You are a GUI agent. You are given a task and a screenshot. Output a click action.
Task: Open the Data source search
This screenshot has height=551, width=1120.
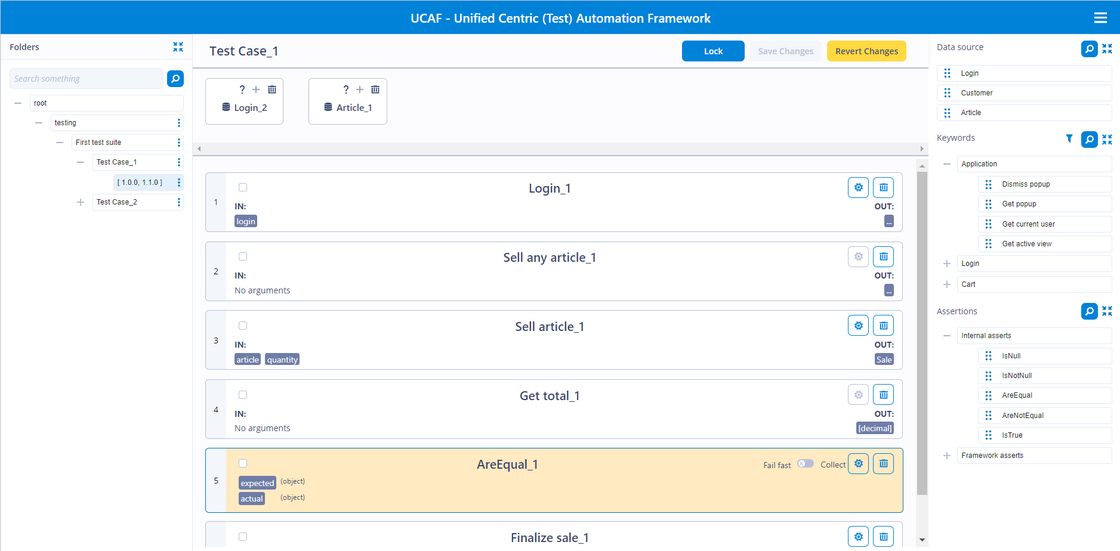1089,49
